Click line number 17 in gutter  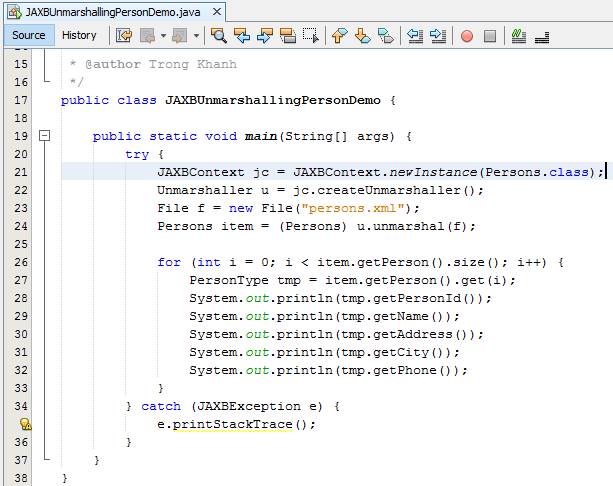[x=21, y=100]
